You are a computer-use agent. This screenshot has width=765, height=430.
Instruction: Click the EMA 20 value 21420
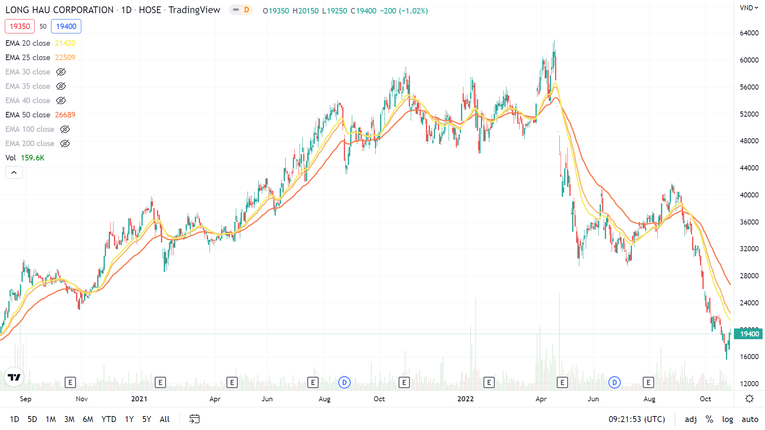pos(65,43)
